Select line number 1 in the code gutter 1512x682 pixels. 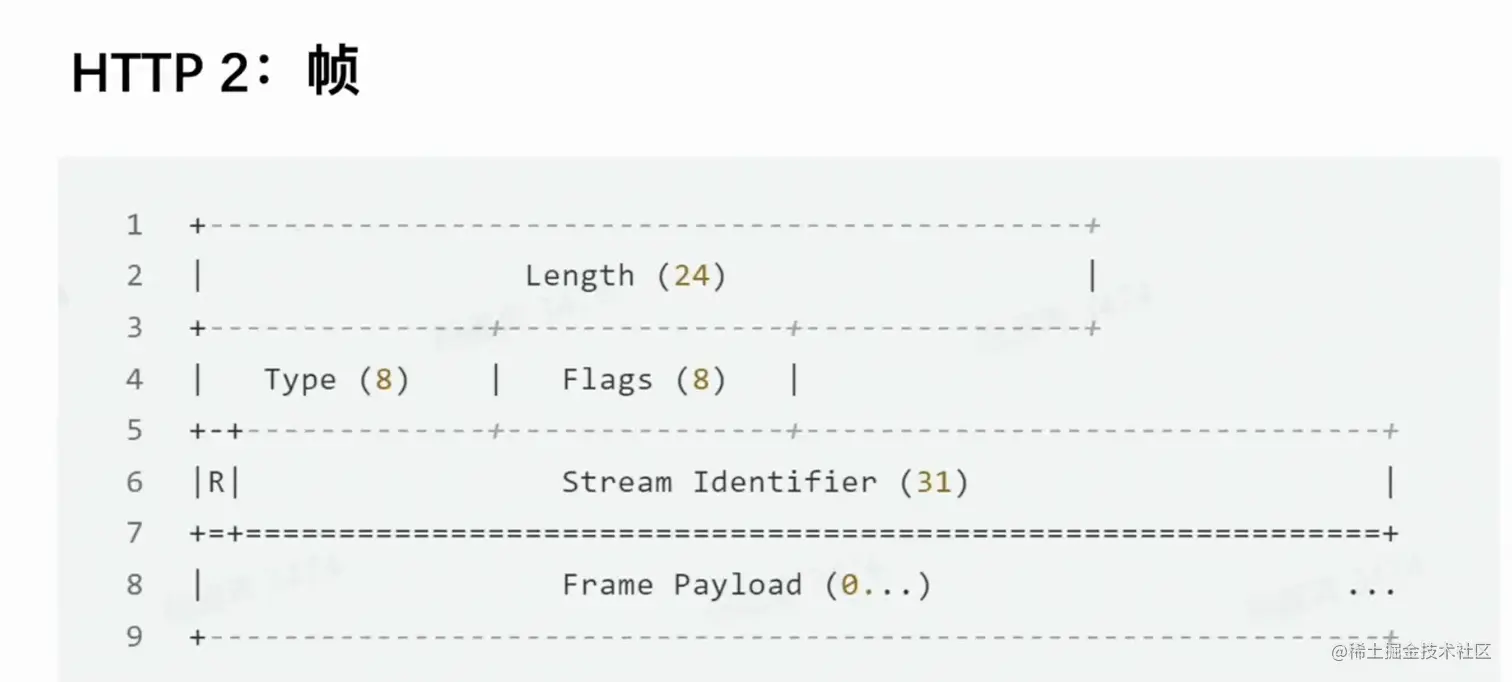(135, 225)
